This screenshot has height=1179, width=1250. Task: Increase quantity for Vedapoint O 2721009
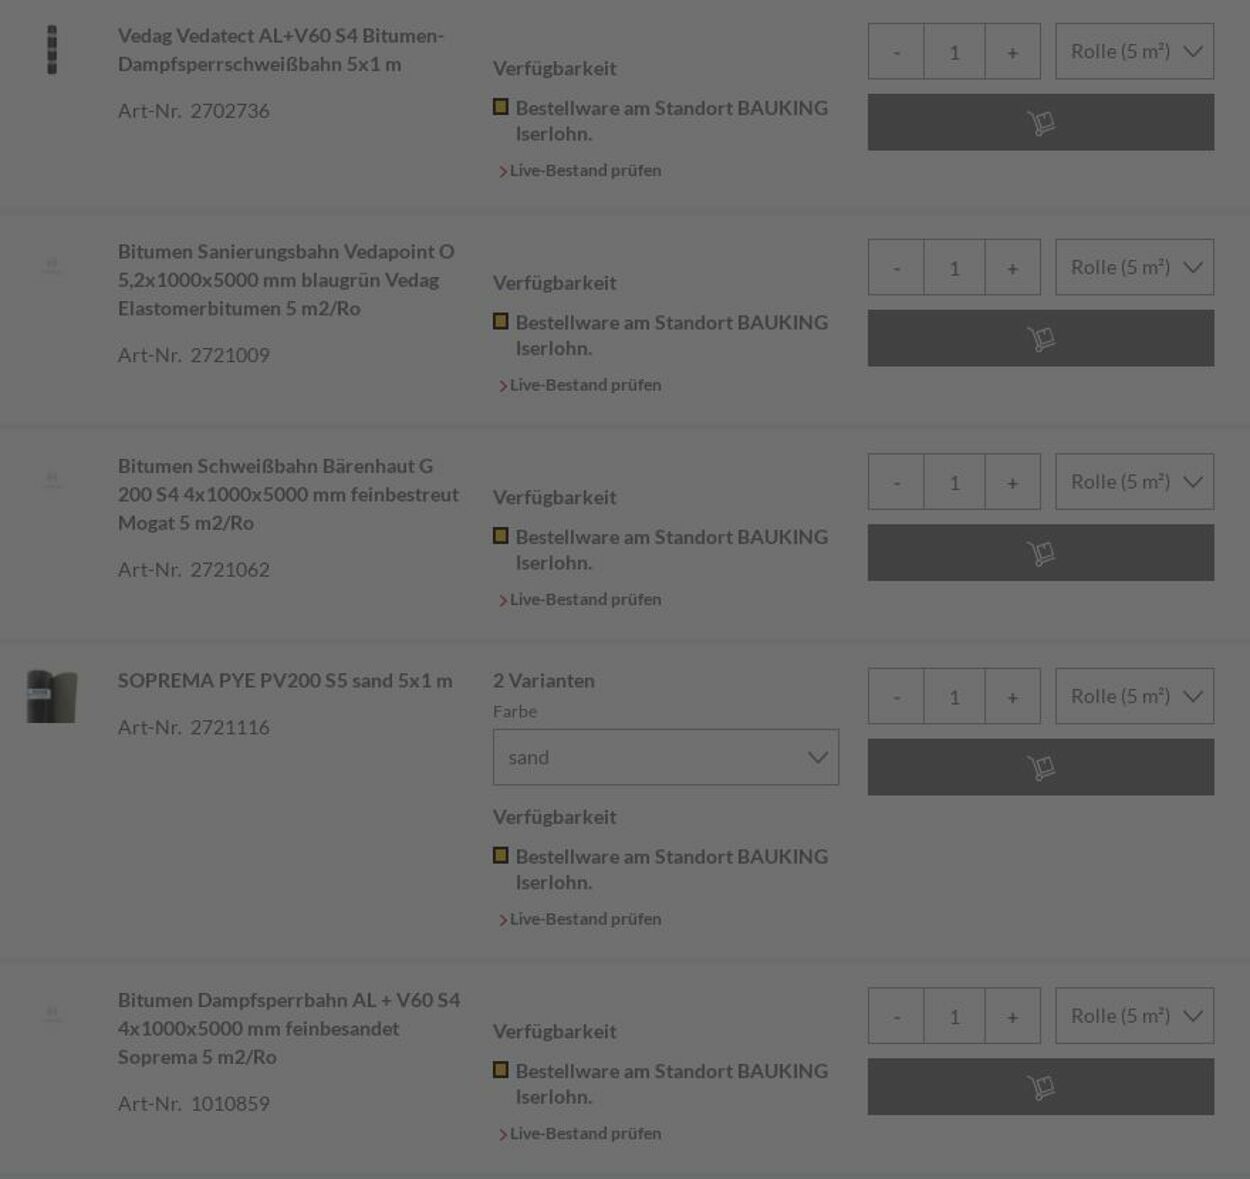click(x=1012, y=267)
